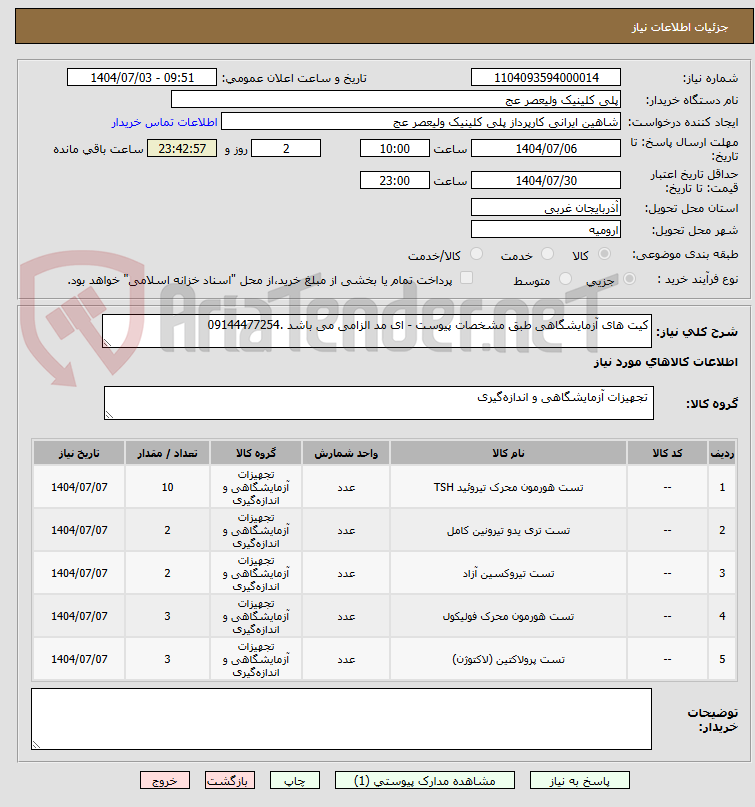The height and width of the screenshot is (807, 755).
Task: Select the TSH thyroid hormone test row
Action: pyautogui.click(x=384, y=487)
